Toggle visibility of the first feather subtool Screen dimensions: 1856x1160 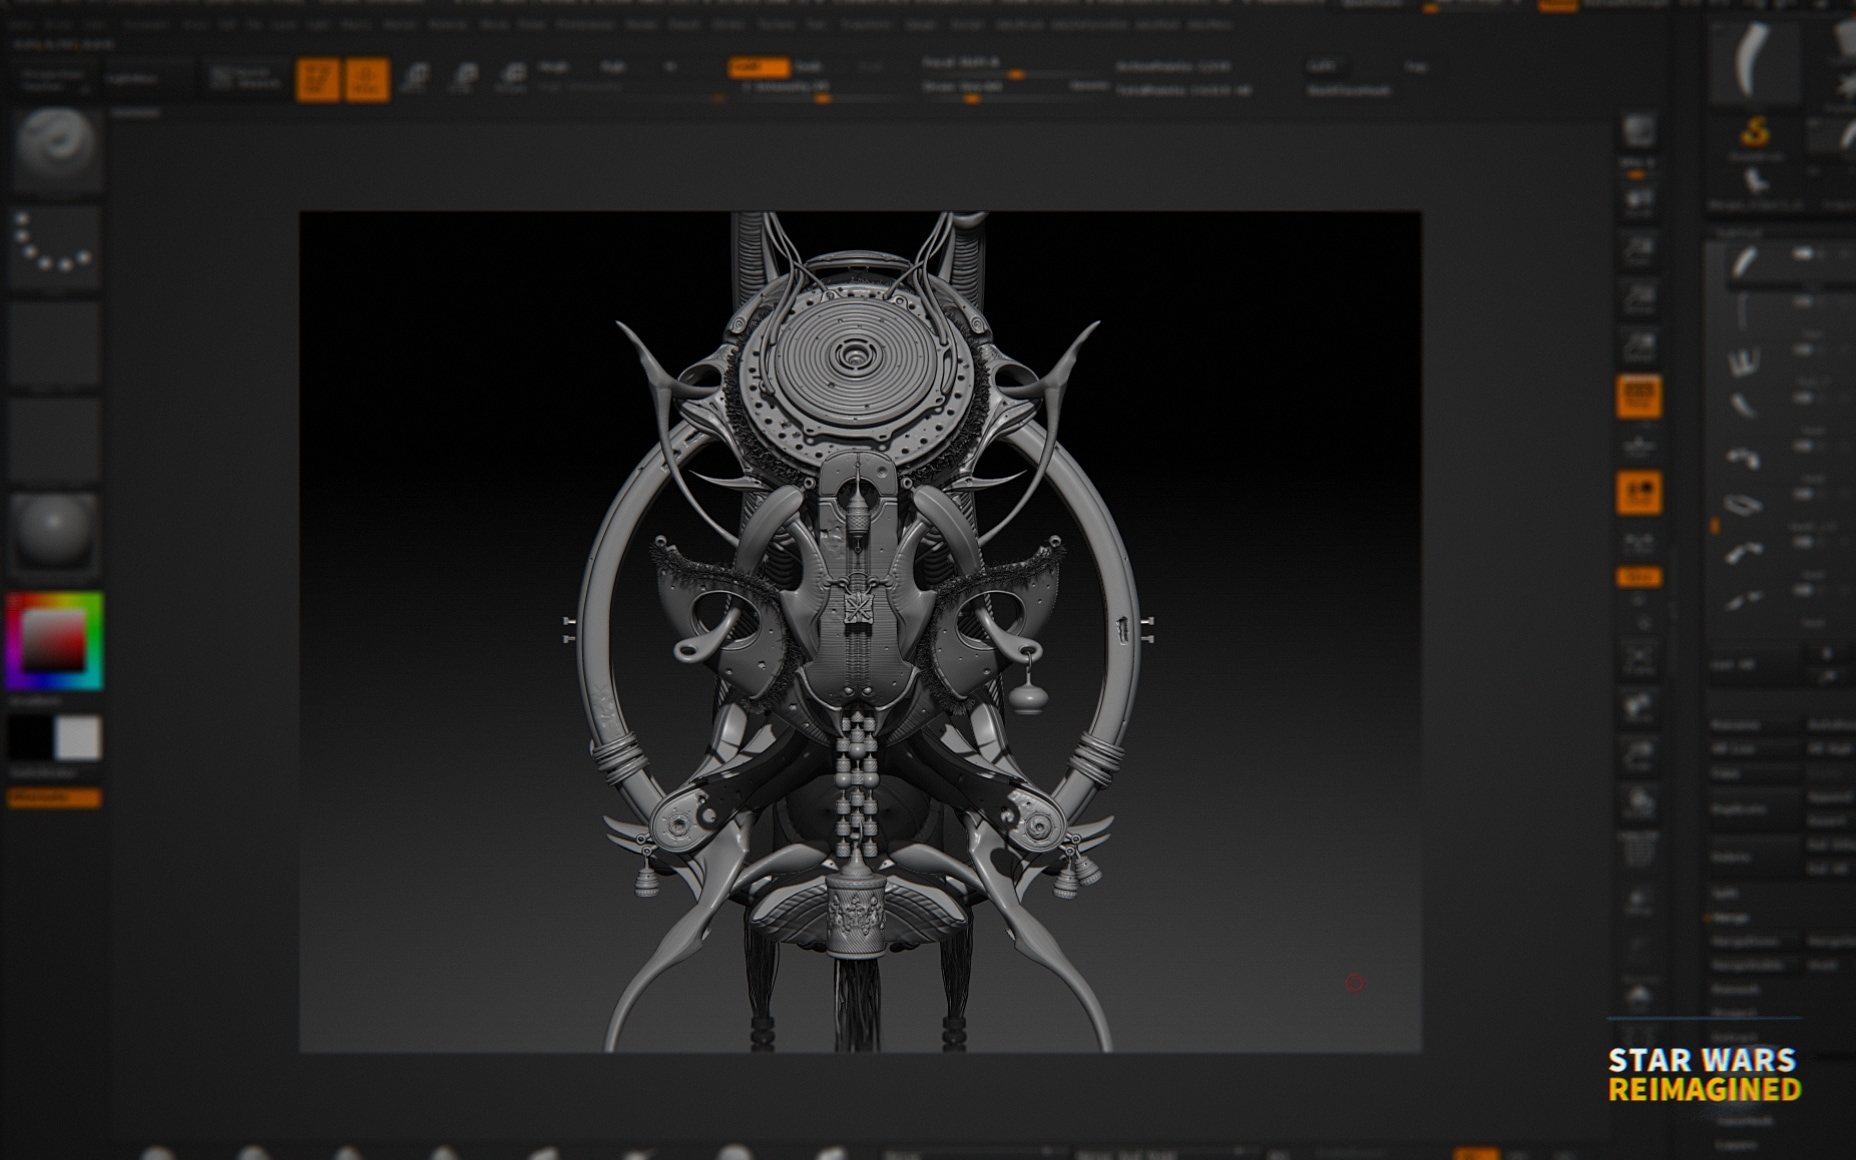(x=1804, y=254)
